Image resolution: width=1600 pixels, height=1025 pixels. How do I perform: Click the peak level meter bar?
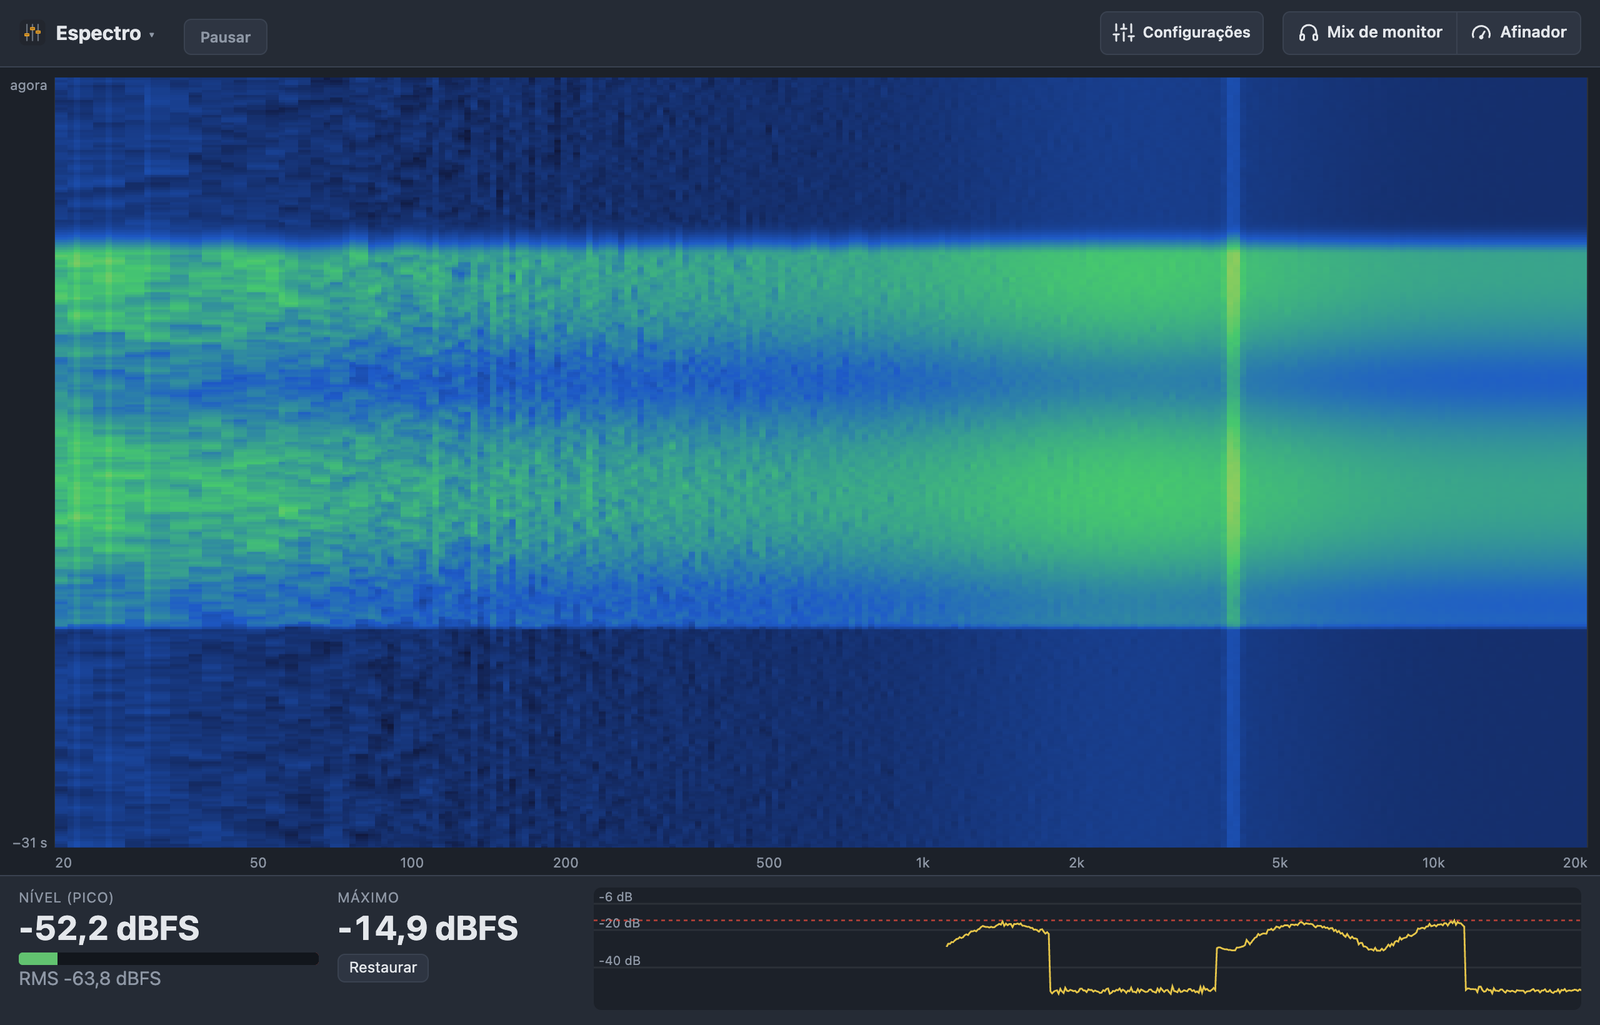click(x=168, y=959)
